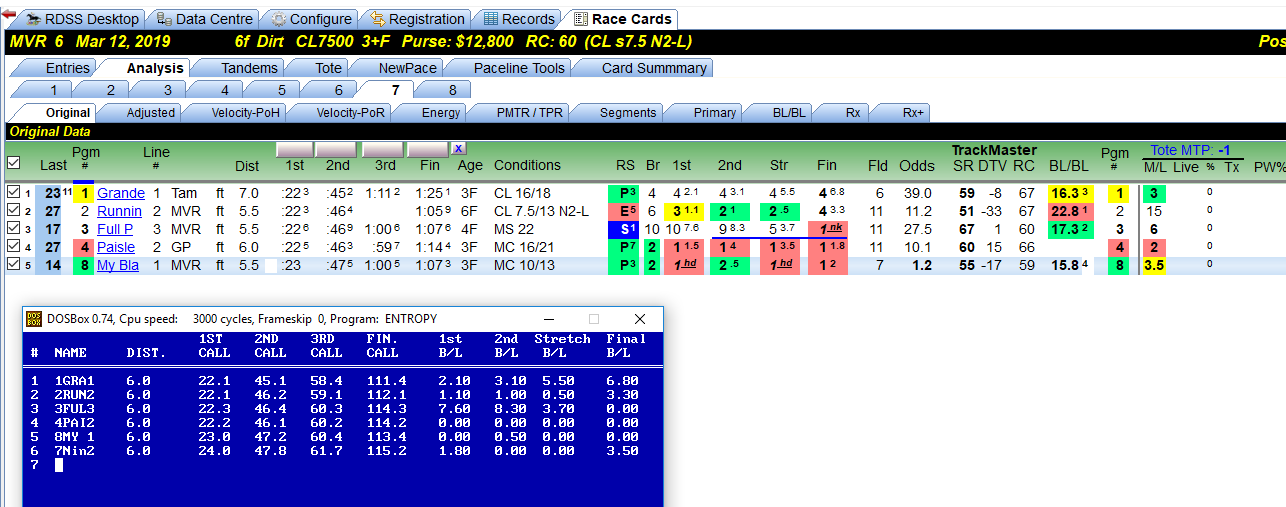The height and width of the screenshot is (507, 1286).
Task: Click the small blue X button above Age
Action: click(x=459, y=148)
